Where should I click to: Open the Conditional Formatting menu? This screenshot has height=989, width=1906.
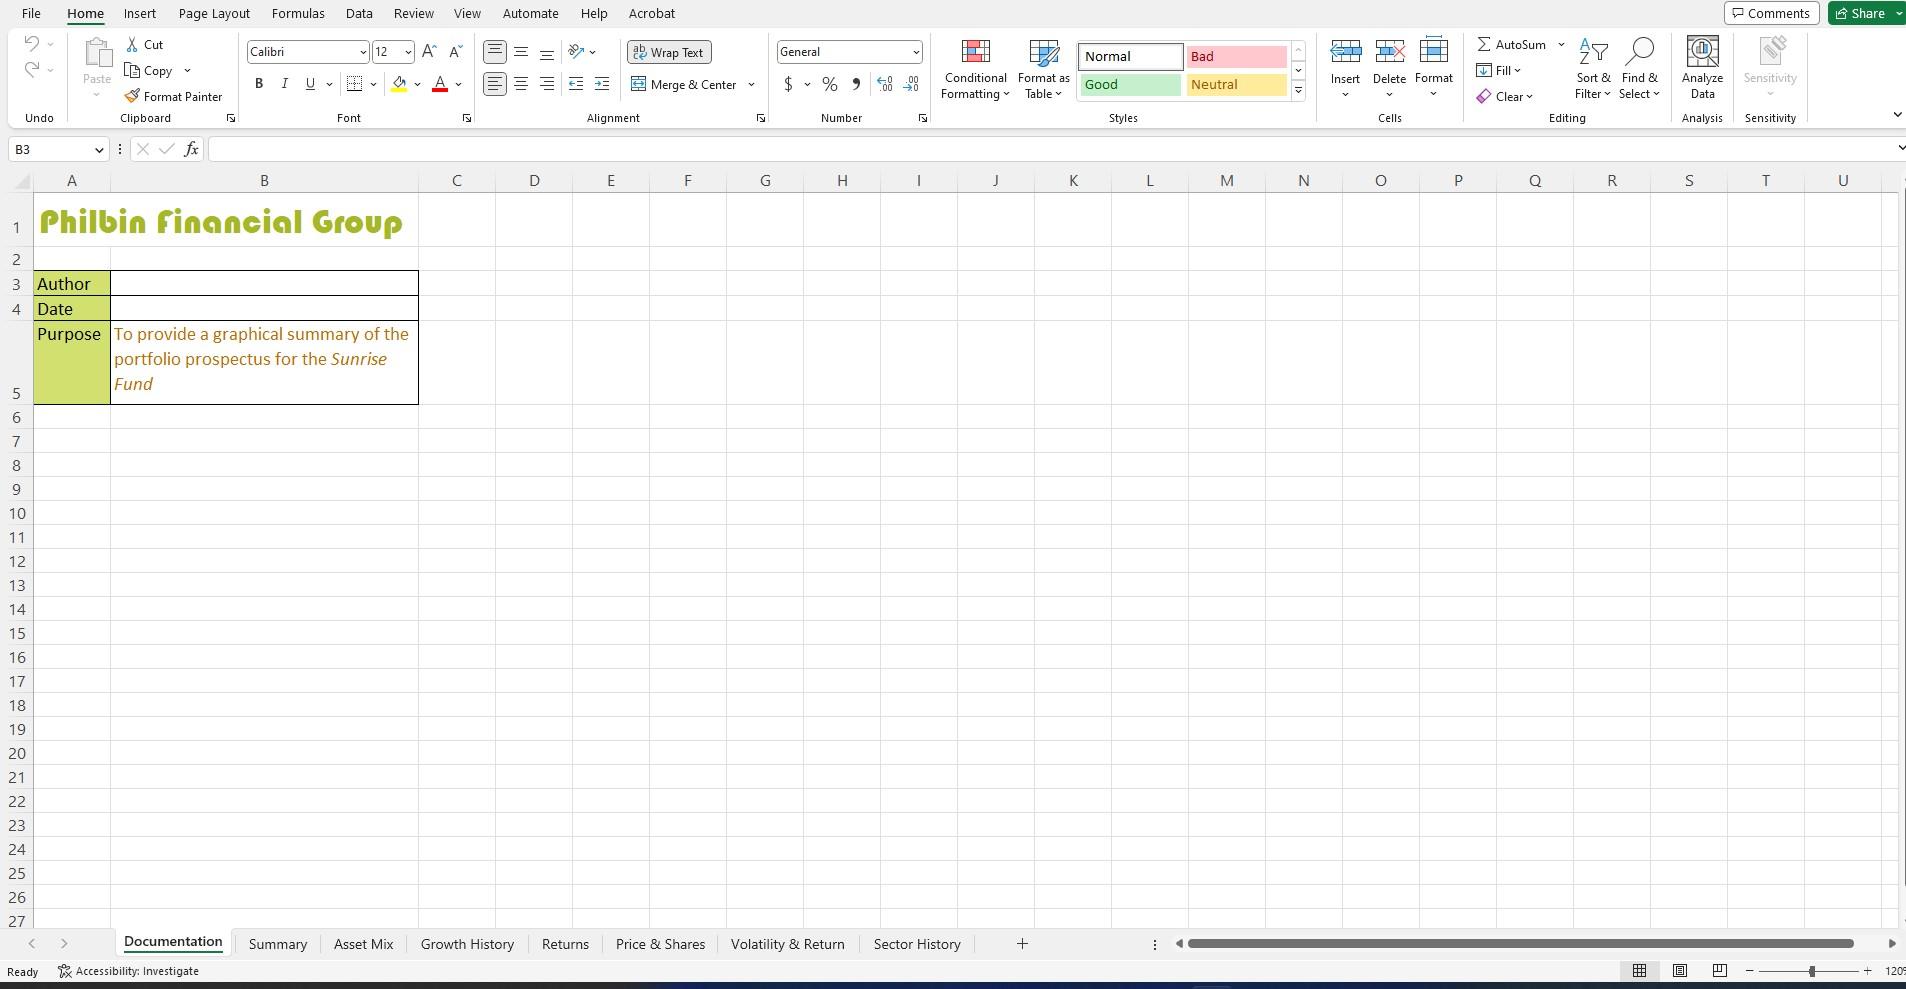pyautogui.click(x=975, y=69)
